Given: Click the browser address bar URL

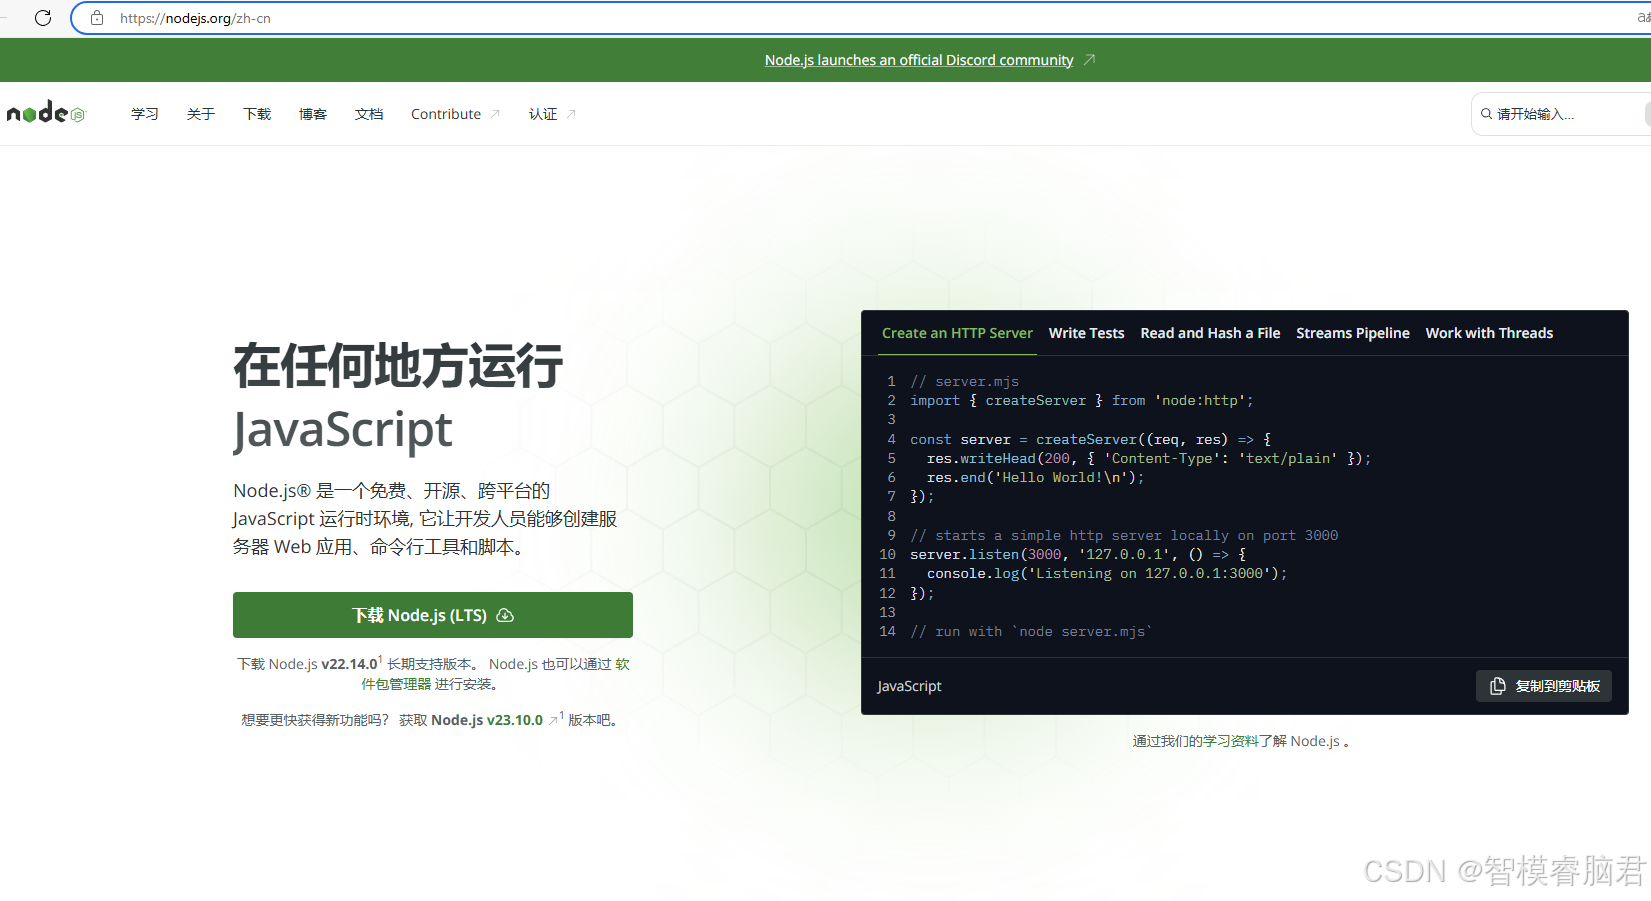Looking at the screenshot, I should 195,18.
